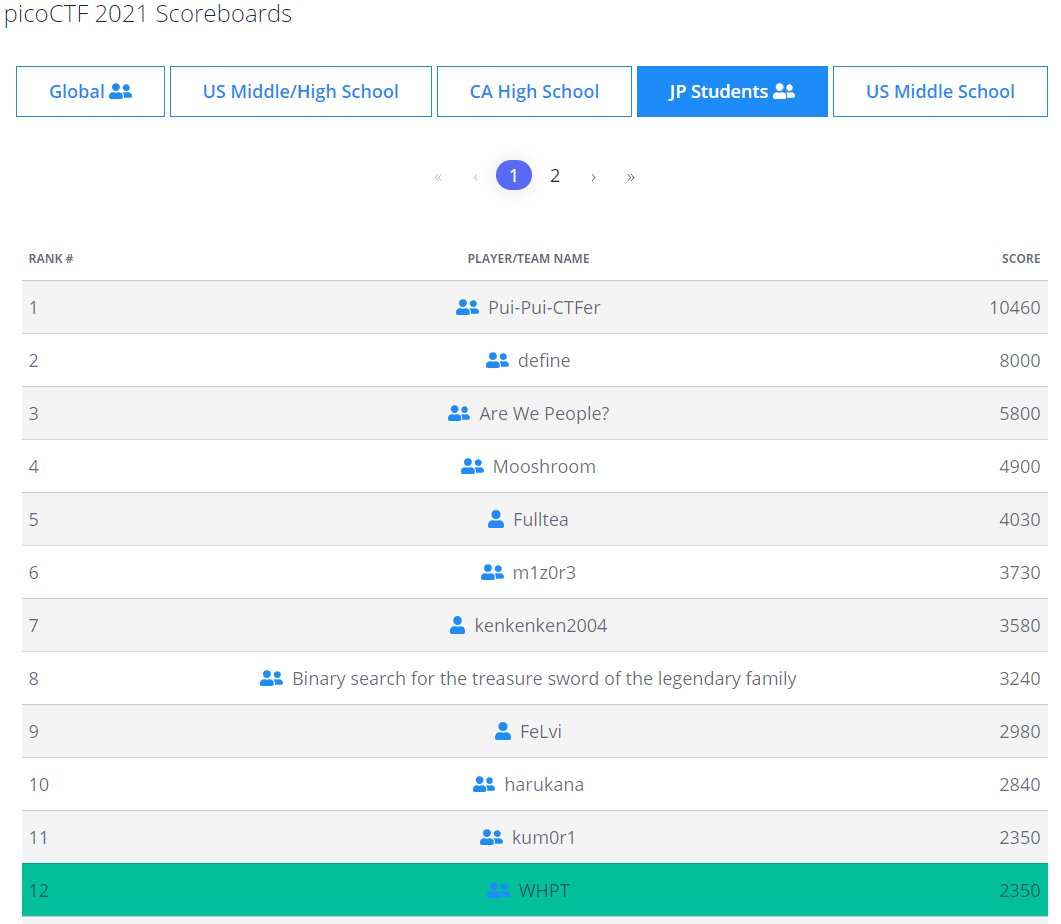Select highlighted team name WHPT
This screenshot has height=924, width=1061.
[x=544, y=891]
